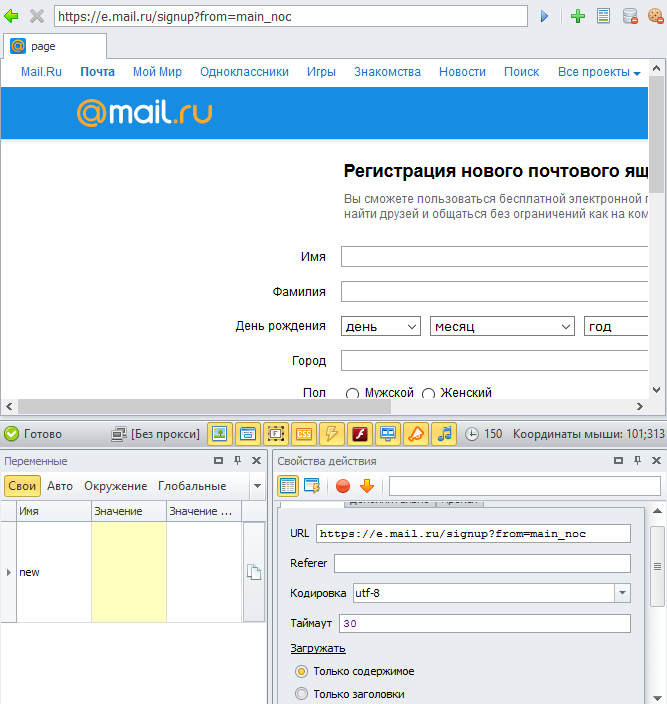The image size is (667, 704).
Task: Open the Мой Мир link
Action: [157, 72]
